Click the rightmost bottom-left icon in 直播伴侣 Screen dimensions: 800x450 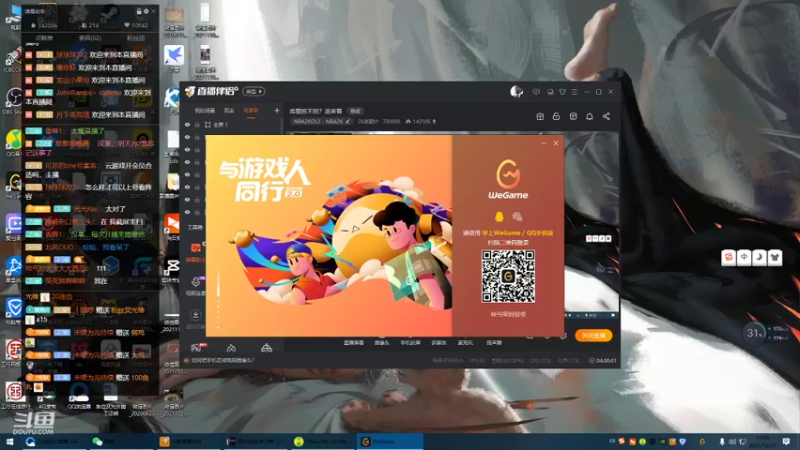266,348
